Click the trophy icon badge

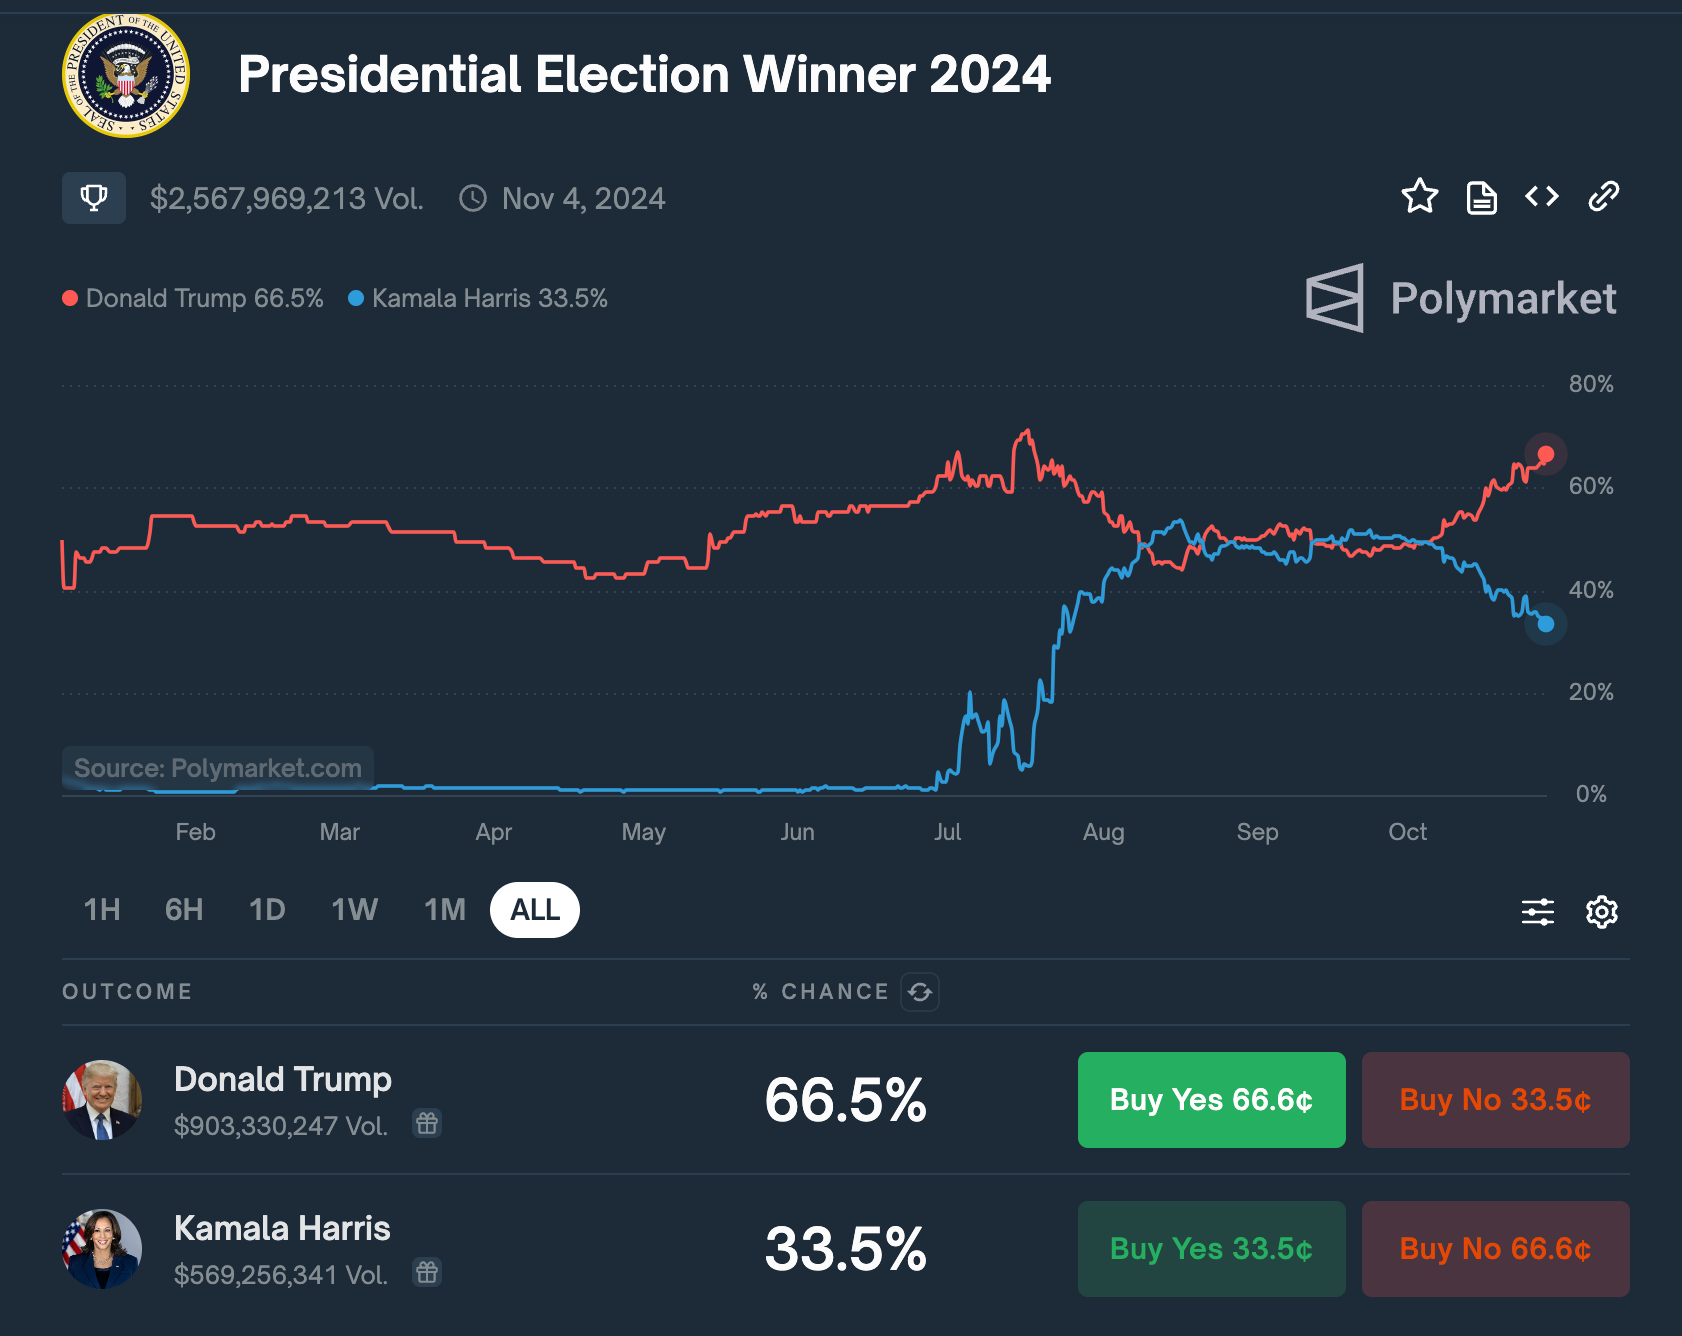click(x=94, y=198)
